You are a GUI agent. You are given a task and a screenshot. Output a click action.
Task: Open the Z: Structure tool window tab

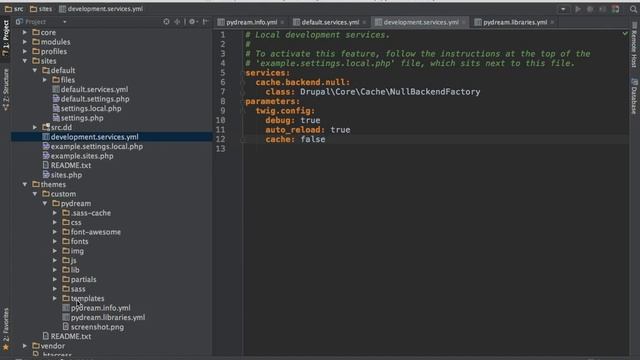pyautogui.click(x=5, y=90)
